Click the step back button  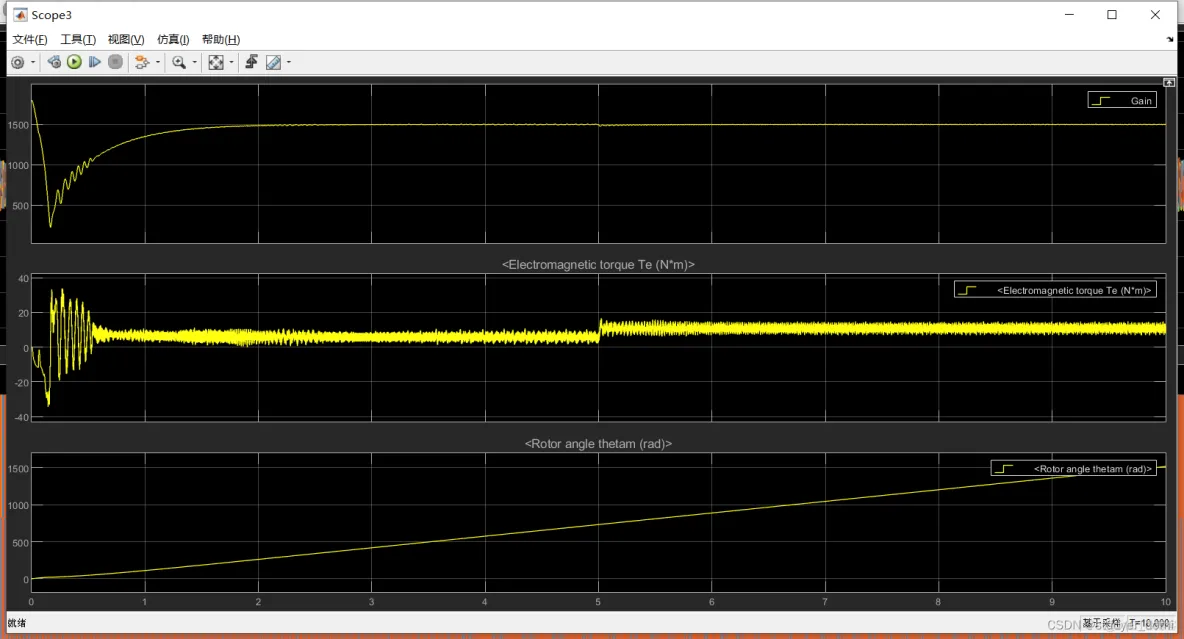pyautogui.click(x=54, y=62)
